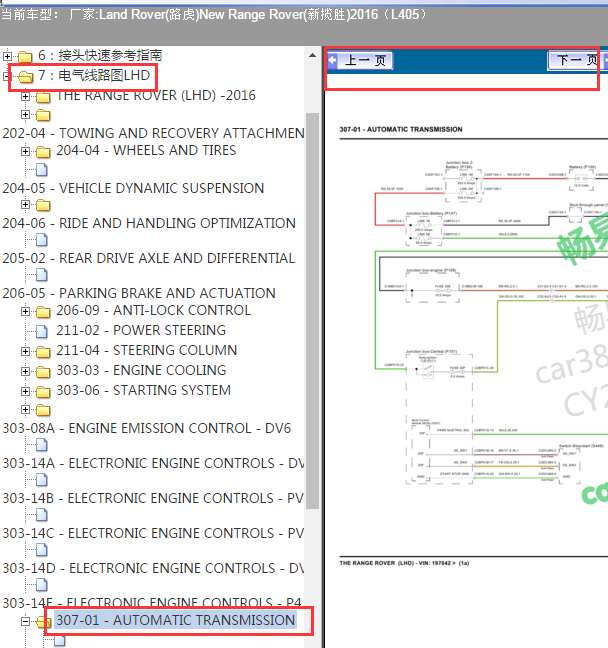Select highlighted 307-01 - AUTOMATIC TRANSMISSION label
The image size is (608, 648).
click(x=176, y=620)
